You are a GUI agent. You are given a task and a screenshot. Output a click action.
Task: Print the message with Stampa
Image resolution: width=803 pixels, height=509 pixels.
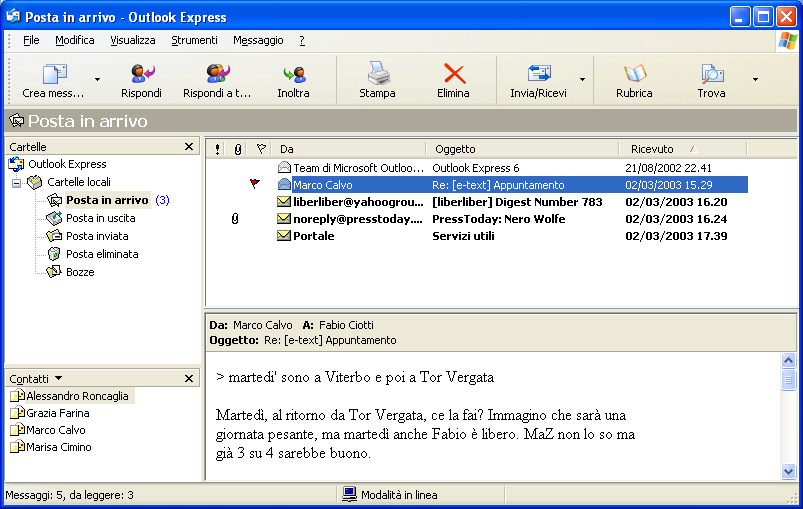(377, 81)
